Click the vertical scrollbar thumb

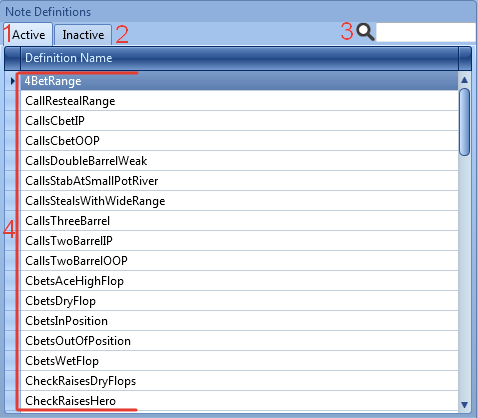point(464,122)
